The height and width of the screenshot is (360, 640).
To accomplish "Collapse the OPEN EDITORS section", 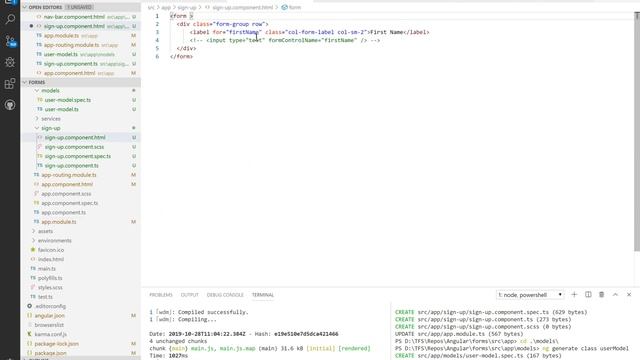I will (x=80, y=7).
